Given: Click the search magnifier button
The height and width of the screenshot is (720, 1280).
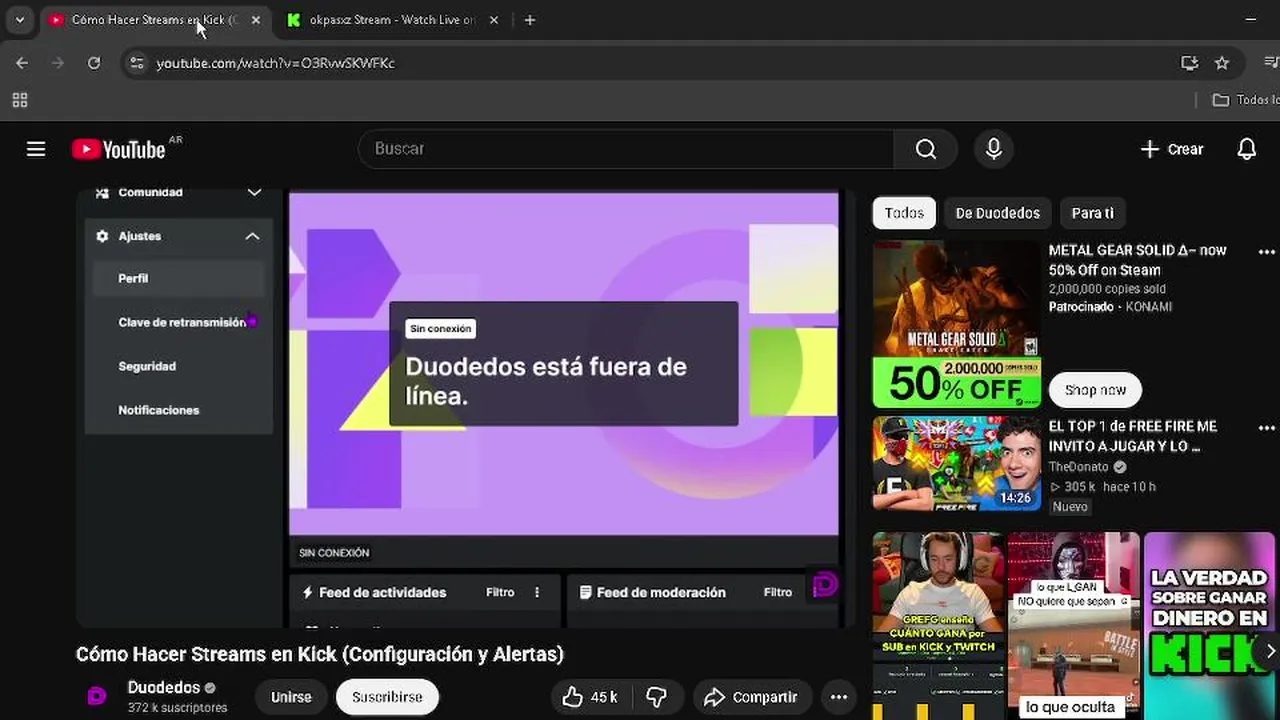Looking at the screenshot, I should coord(926,149).
